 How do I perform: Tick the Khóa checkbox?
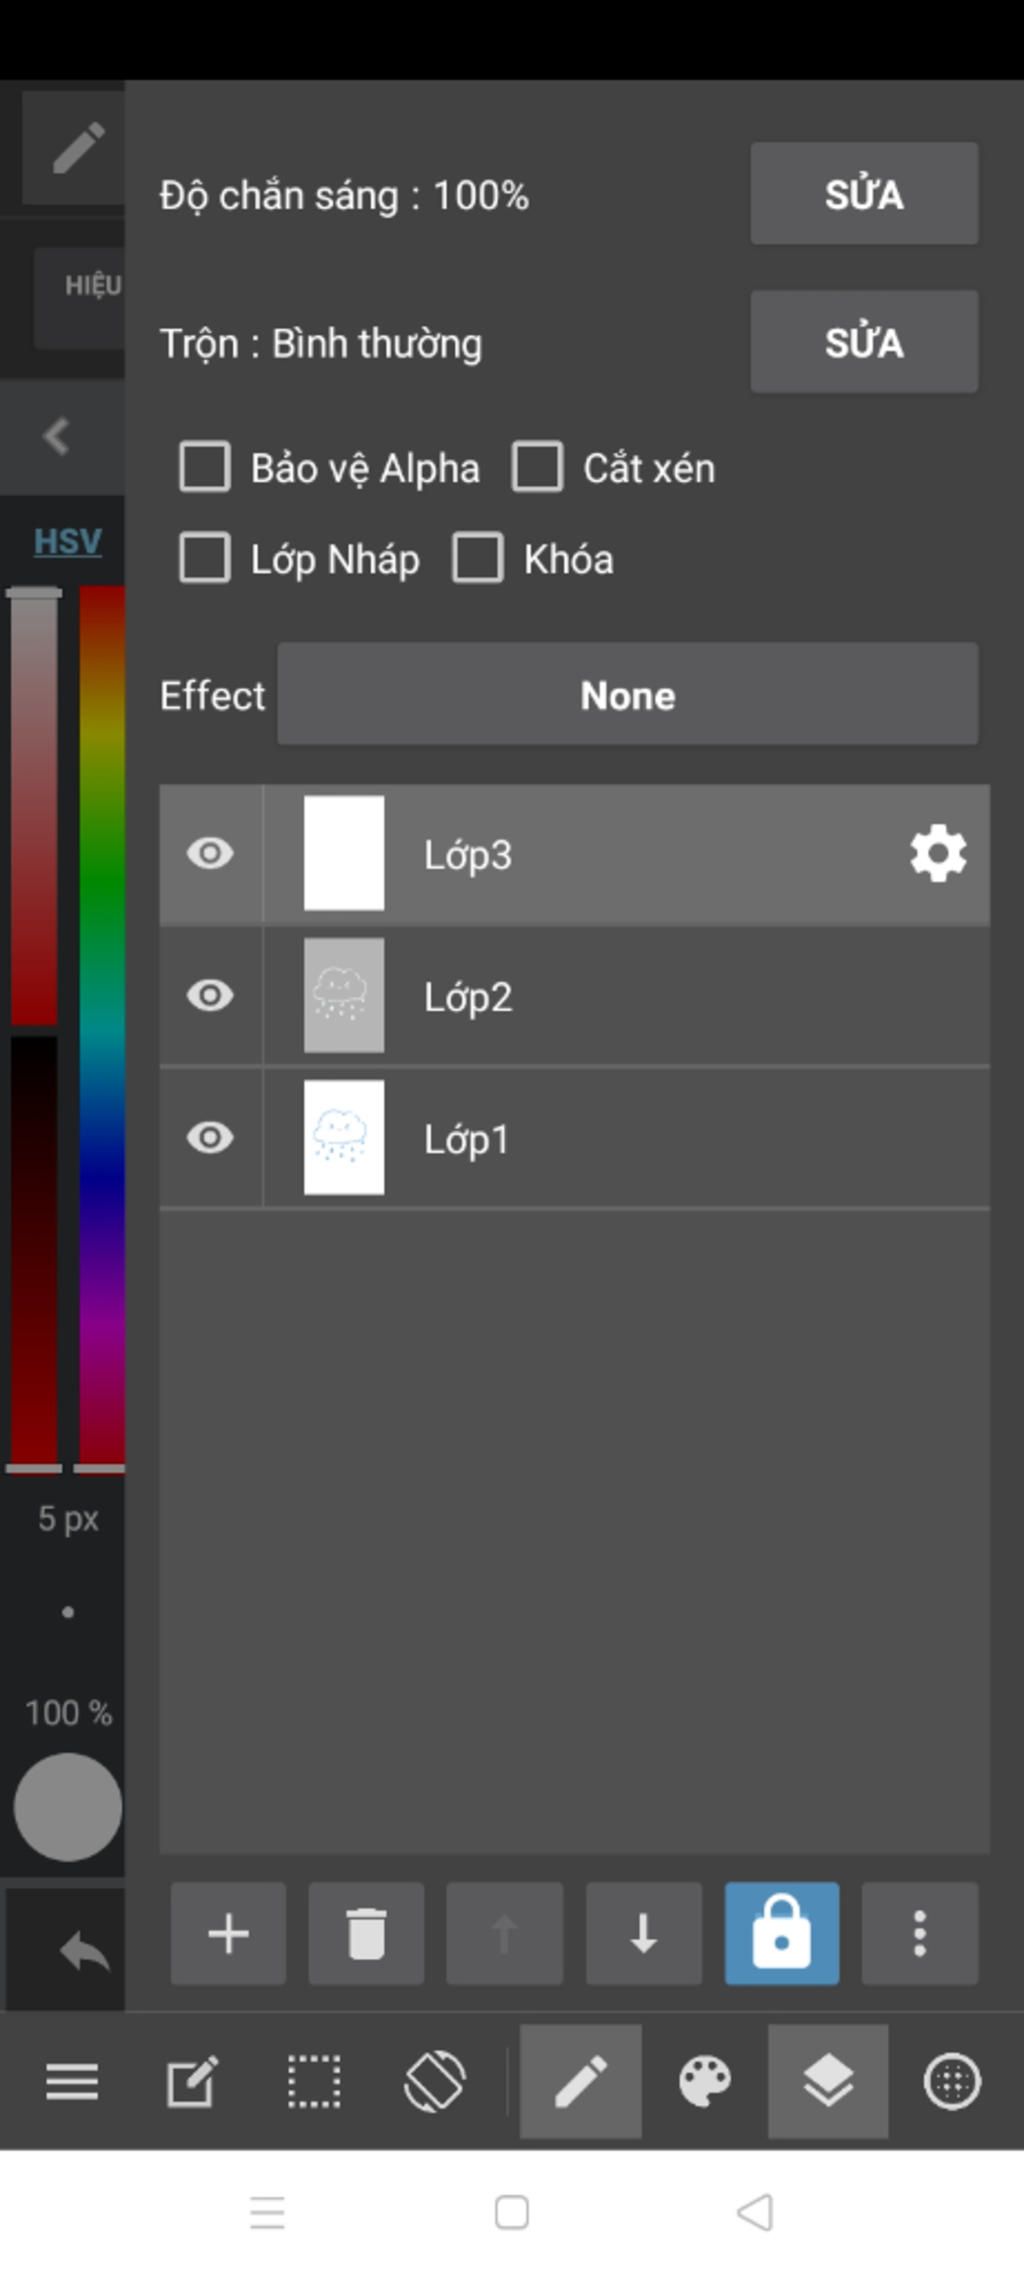pyautogui.click(x=478, y=558)
